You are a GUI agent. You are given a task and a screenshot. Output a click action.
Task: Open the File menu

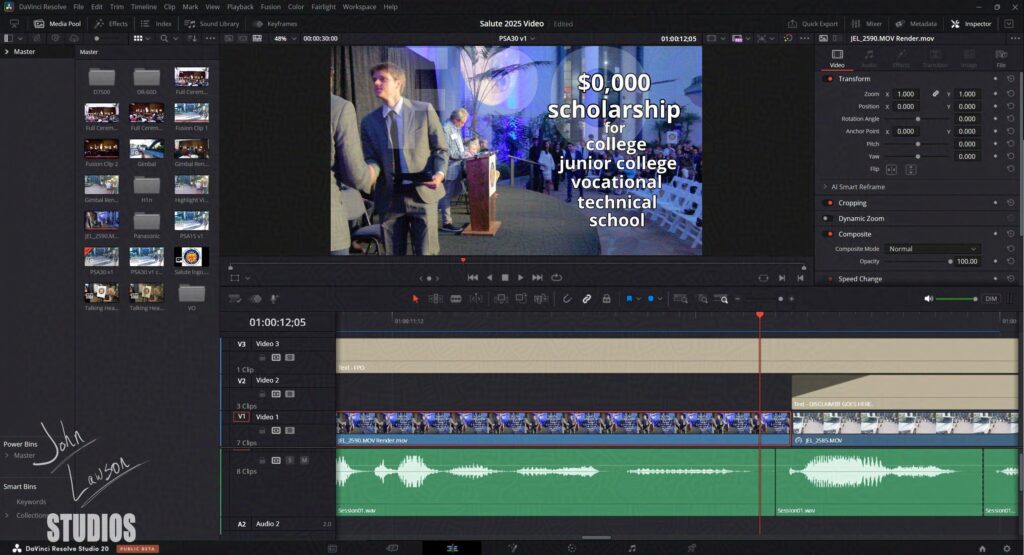(78, 7)
